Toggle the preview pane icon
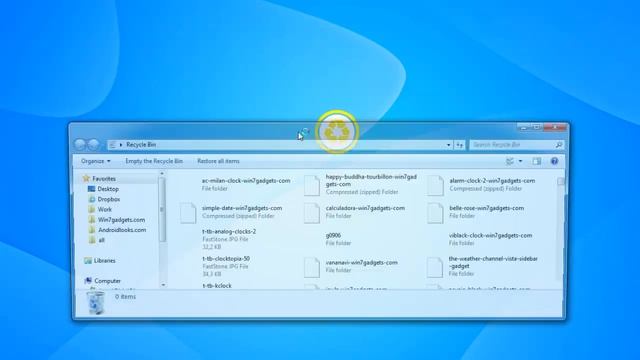Image resolution: width=640 pixels, height=360 pixels. tap(536, 161)
